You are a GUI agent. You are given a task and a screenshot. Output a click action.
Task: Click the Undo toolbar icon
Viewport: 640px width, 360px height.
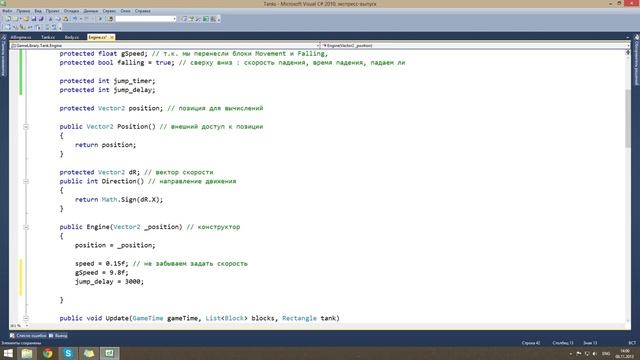click(75, 19)
